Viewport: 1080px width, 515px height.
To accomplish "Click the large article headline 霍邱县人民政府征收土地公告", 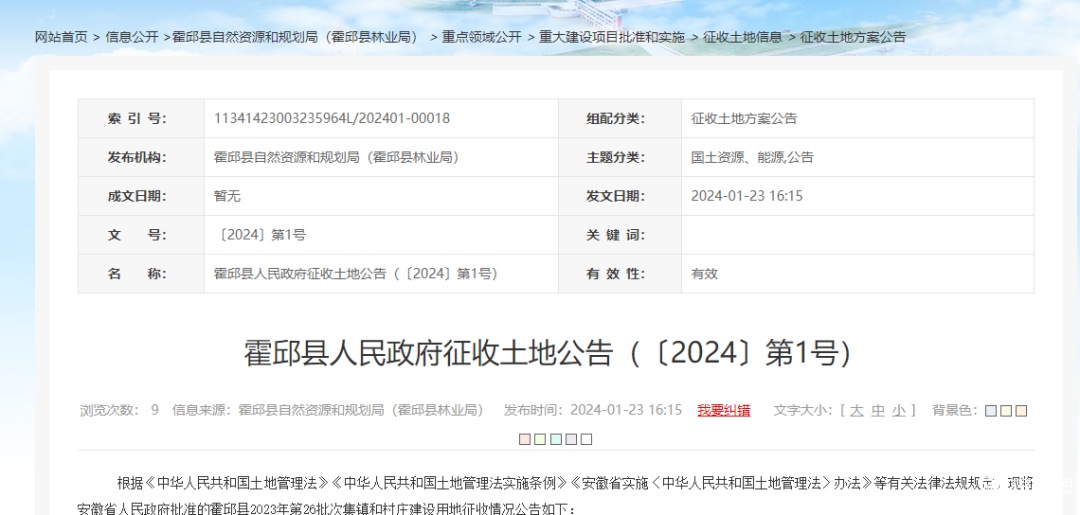I will coord(548,354).
